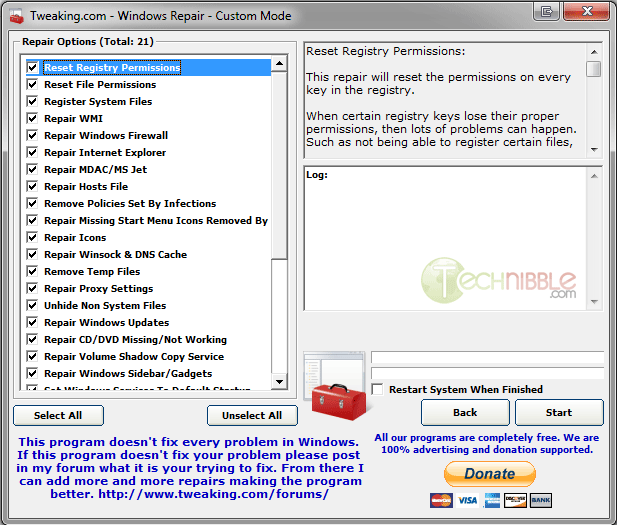Go Back to previous step

click(465, 412)
